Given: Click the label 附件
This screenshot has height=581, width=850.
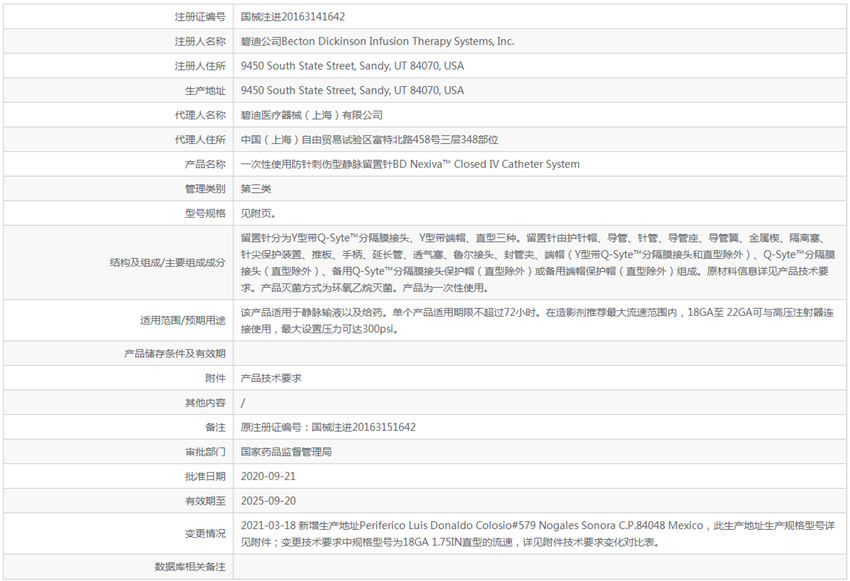Looking at the screenshot, I should point(215,378).
